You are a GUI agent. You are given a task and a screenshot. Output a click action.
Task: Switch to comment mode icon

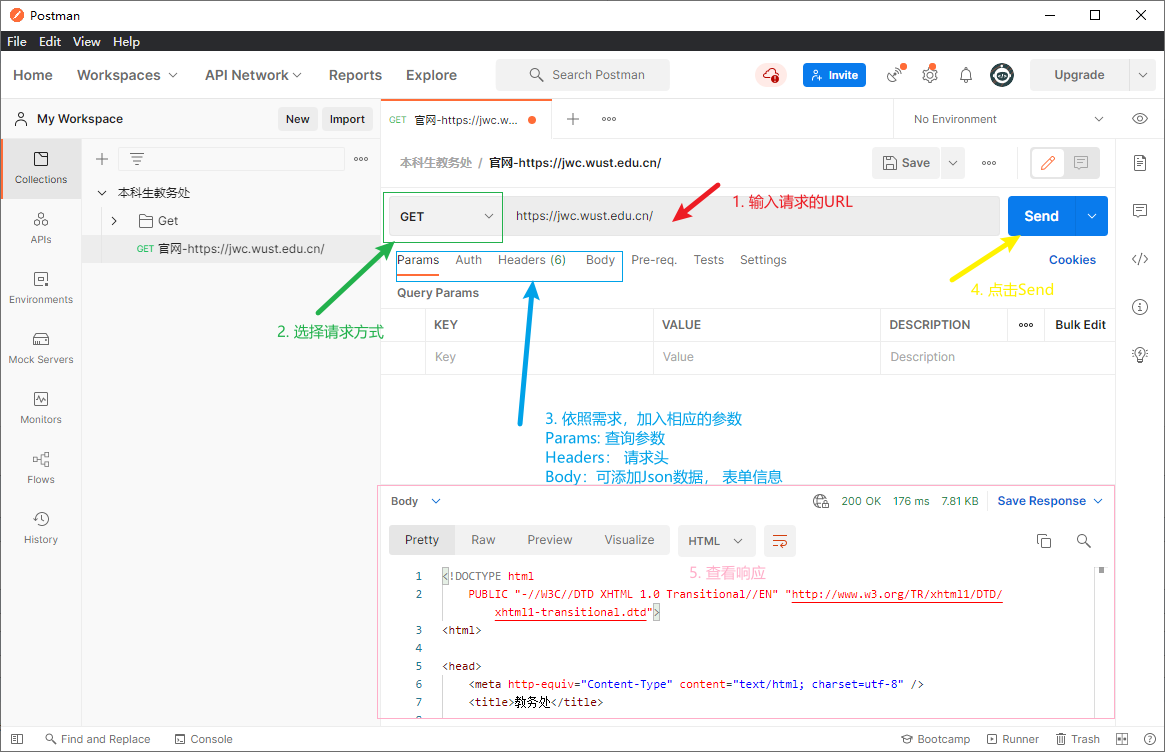1081,163
